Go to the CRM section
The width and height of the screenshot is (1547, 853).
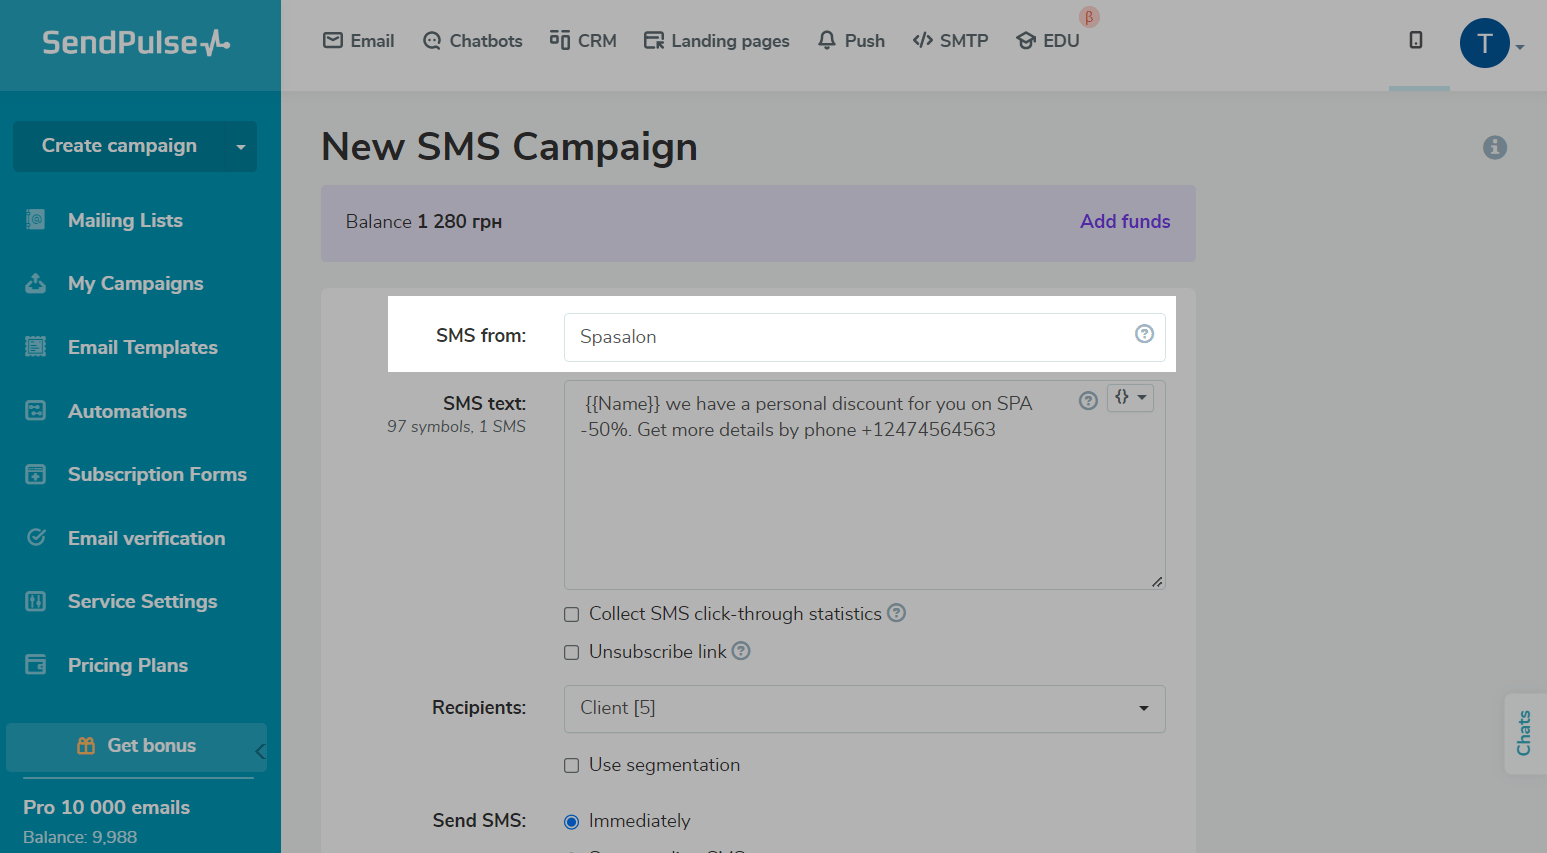coord(583,41)
